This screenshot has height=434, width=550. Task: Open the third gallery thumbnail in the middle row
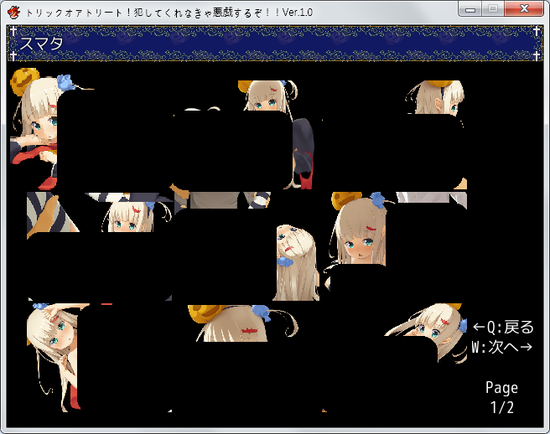(394, 246)
